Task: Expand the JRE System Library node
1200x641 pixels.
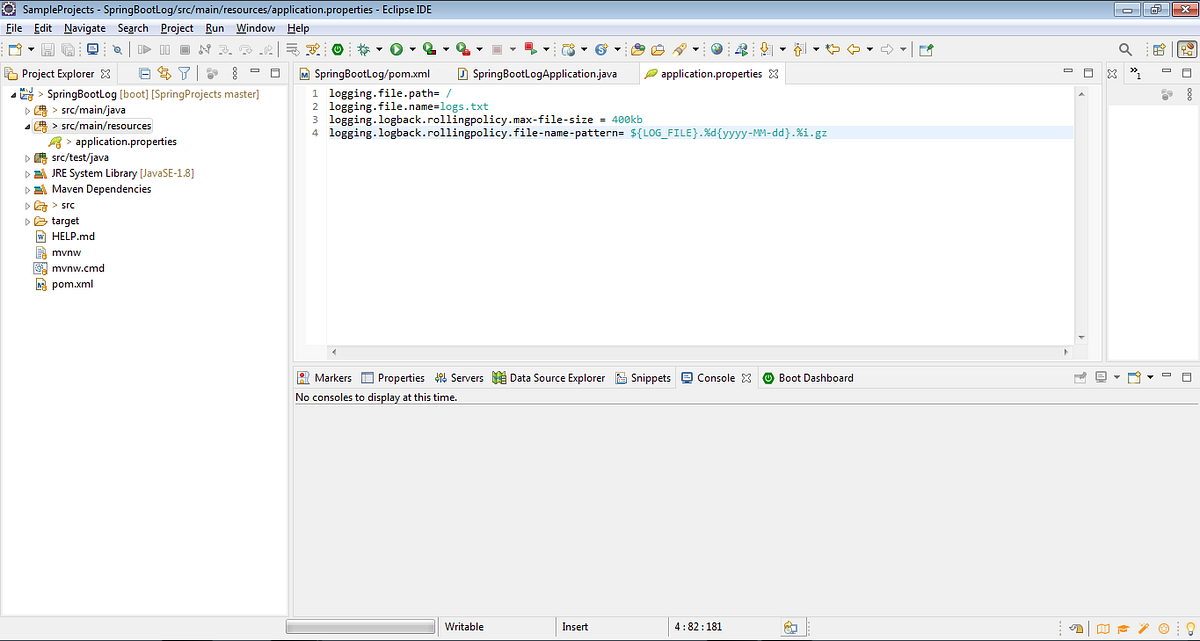Action: [28, 172]
